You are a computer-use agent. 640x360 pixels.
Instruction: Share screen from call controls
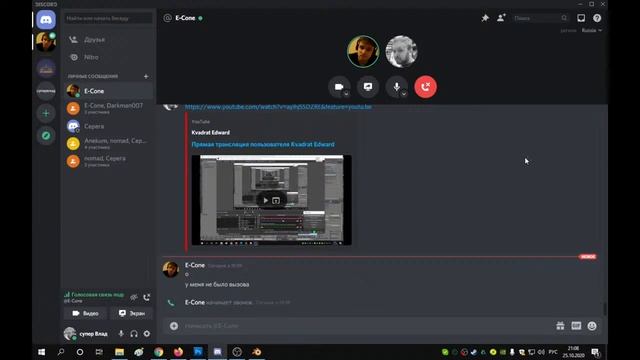tap(368, 87)
